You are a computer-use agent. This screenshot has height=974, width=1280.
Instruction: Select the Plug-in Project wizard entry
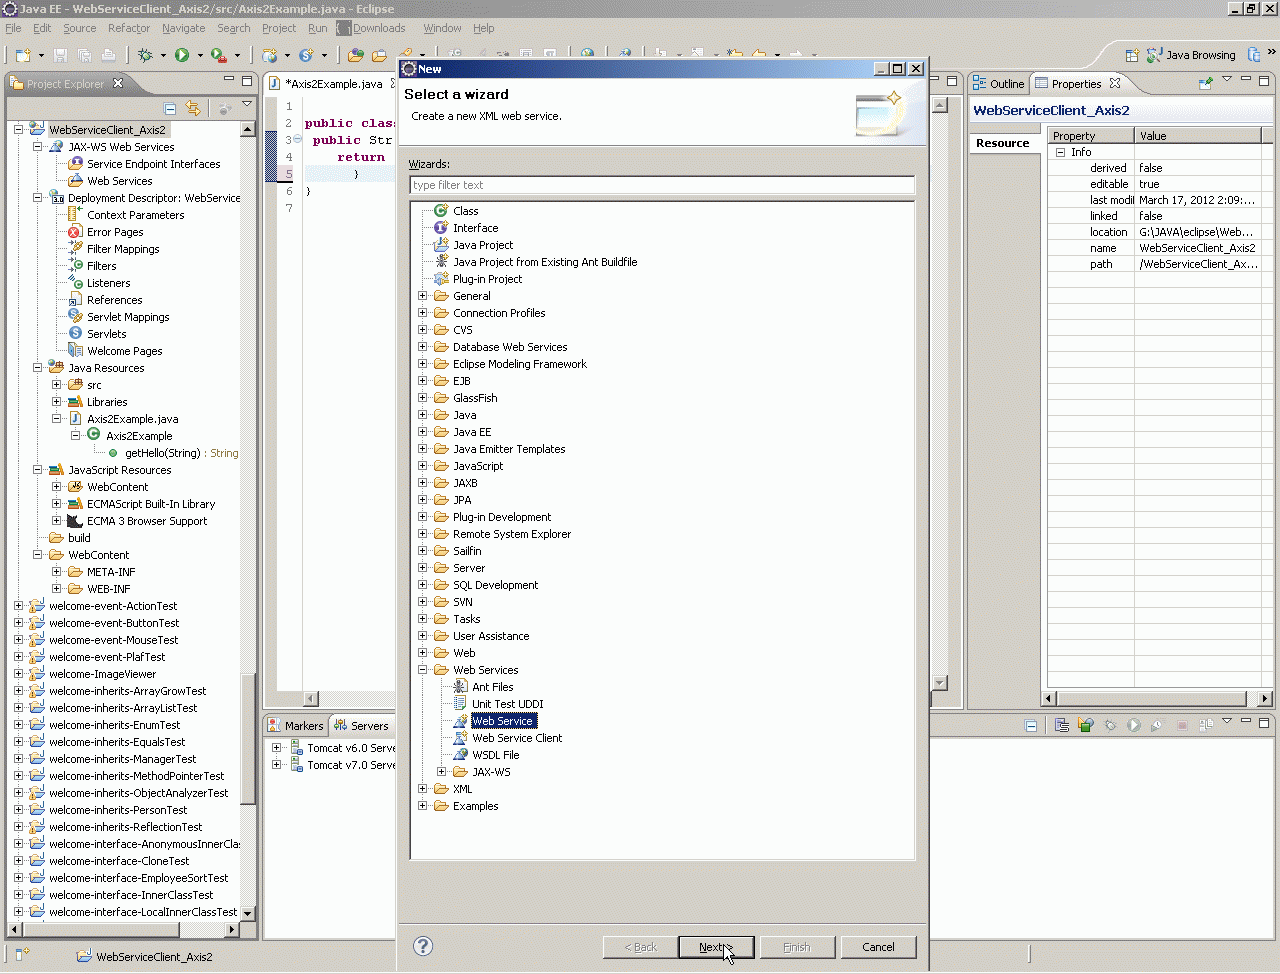[x=478, y=279]
